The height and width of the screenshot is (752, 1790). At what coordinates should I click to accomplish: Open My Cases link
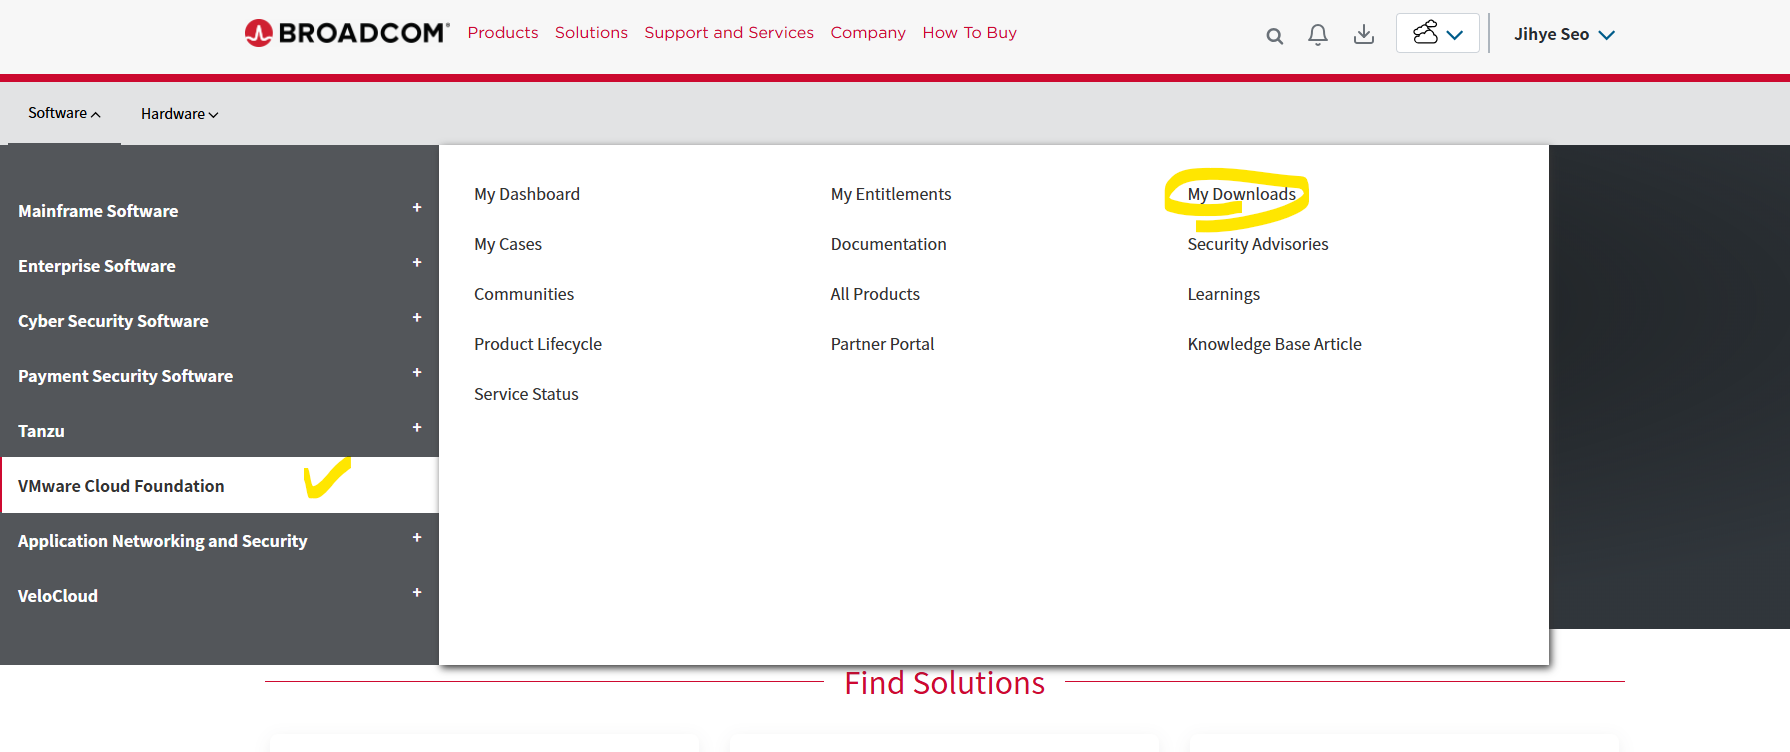[x=508, y=244]
